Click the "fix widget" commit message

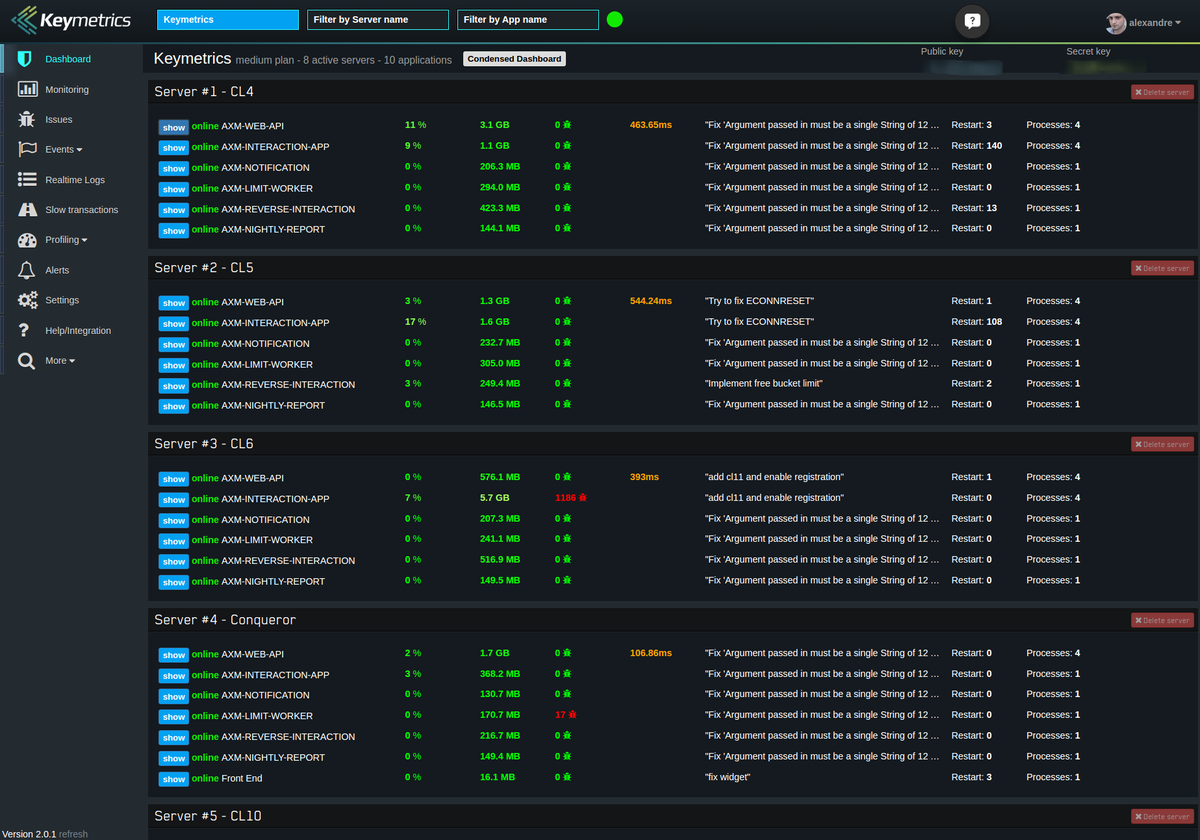729,777
